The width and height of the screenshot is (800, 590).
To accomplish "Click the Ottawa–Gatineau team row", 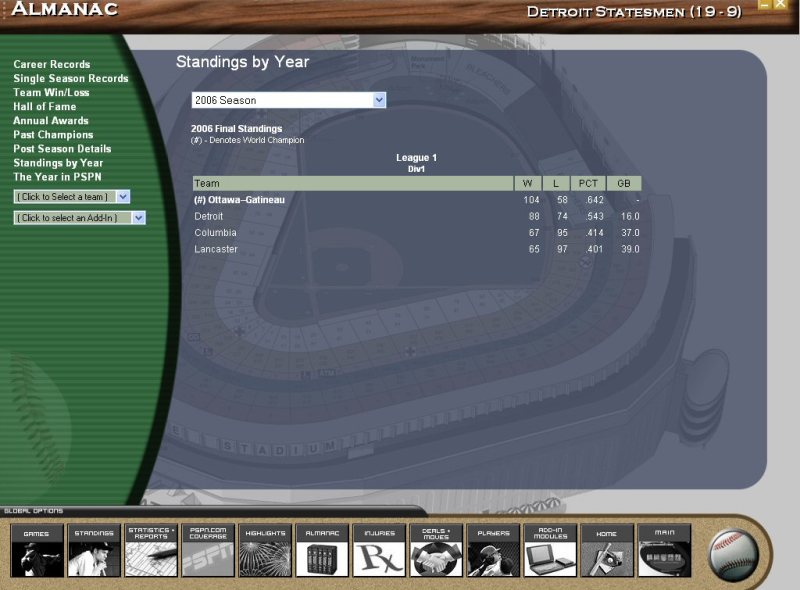I will pyautogui.click(x=239, y=200).
